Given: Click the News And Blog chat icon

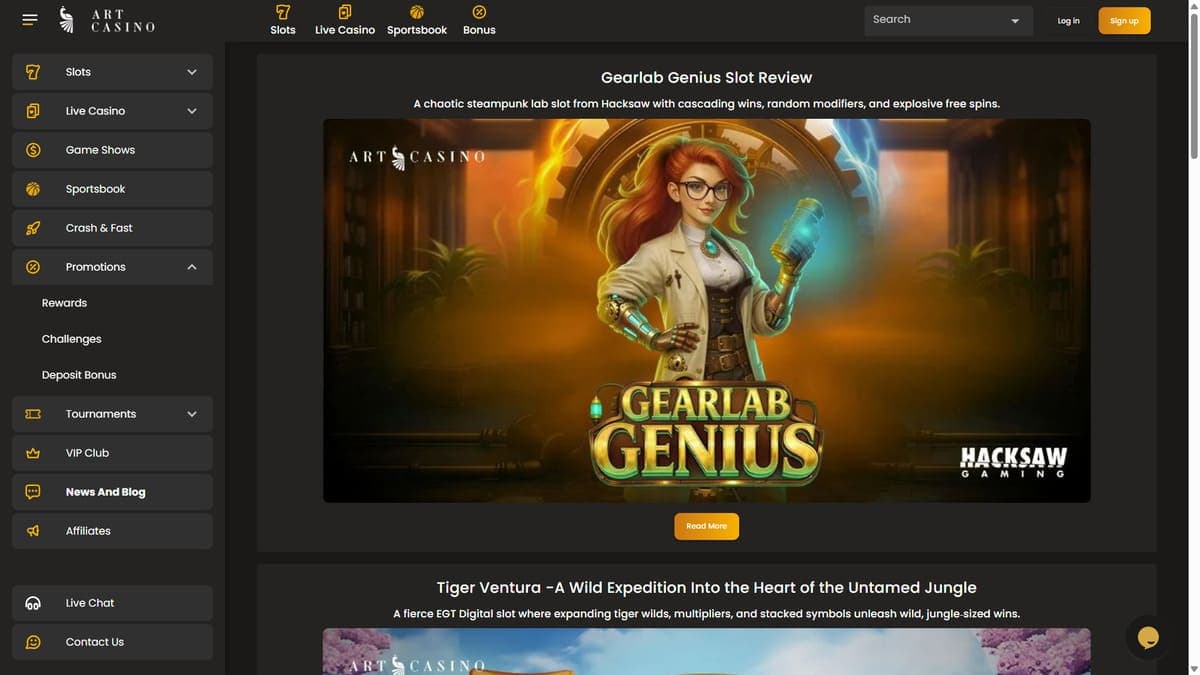Looking at the screenshot, I should (33, 492).
